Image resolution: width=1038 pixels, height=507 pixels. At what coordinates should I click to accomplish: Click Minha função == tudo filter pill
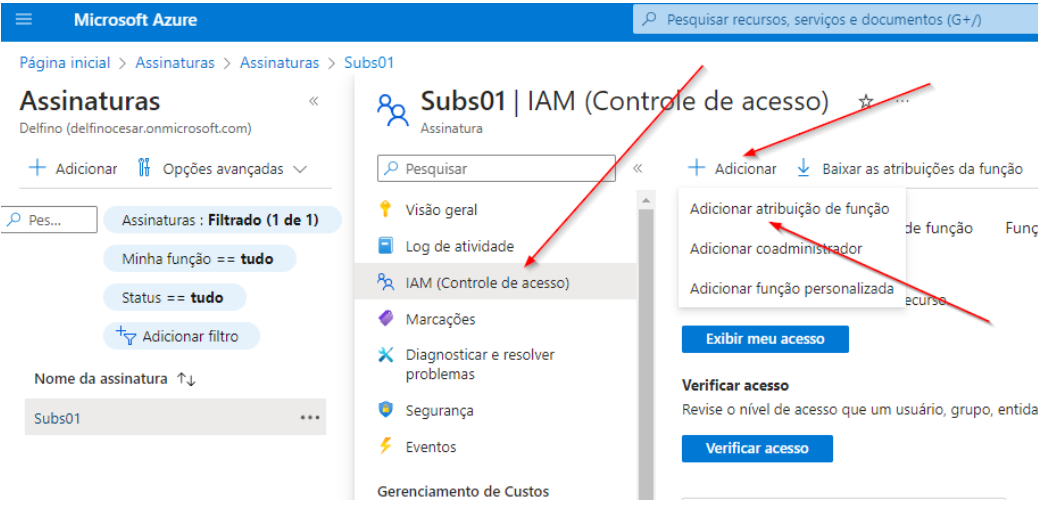(x=199, y=259)
